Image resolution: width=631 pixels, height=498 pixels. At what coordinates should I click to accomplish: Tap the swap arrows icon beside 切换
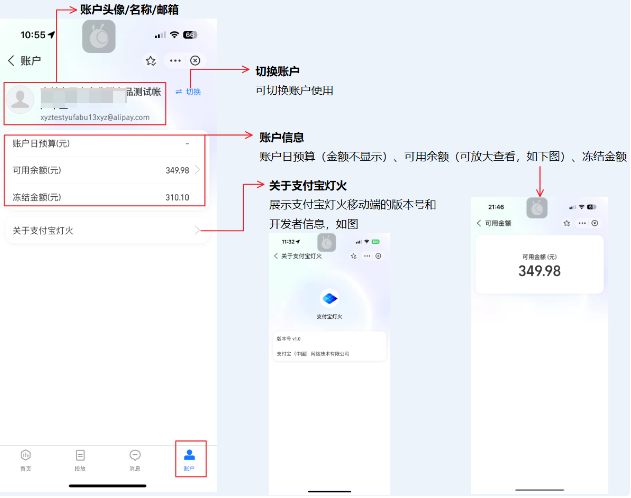(x=179, y=92)
